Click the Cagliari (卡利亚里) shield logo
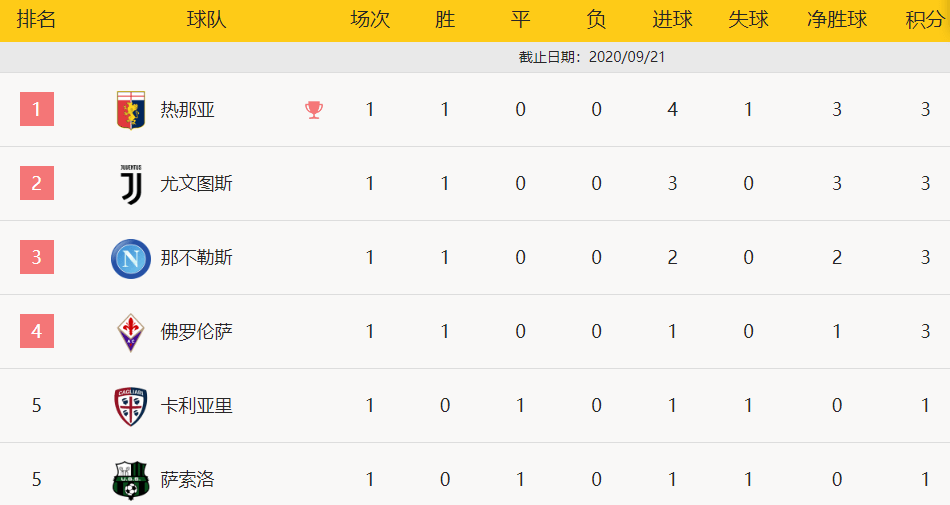Screen dimensions: 950x505 pos(131,406)
